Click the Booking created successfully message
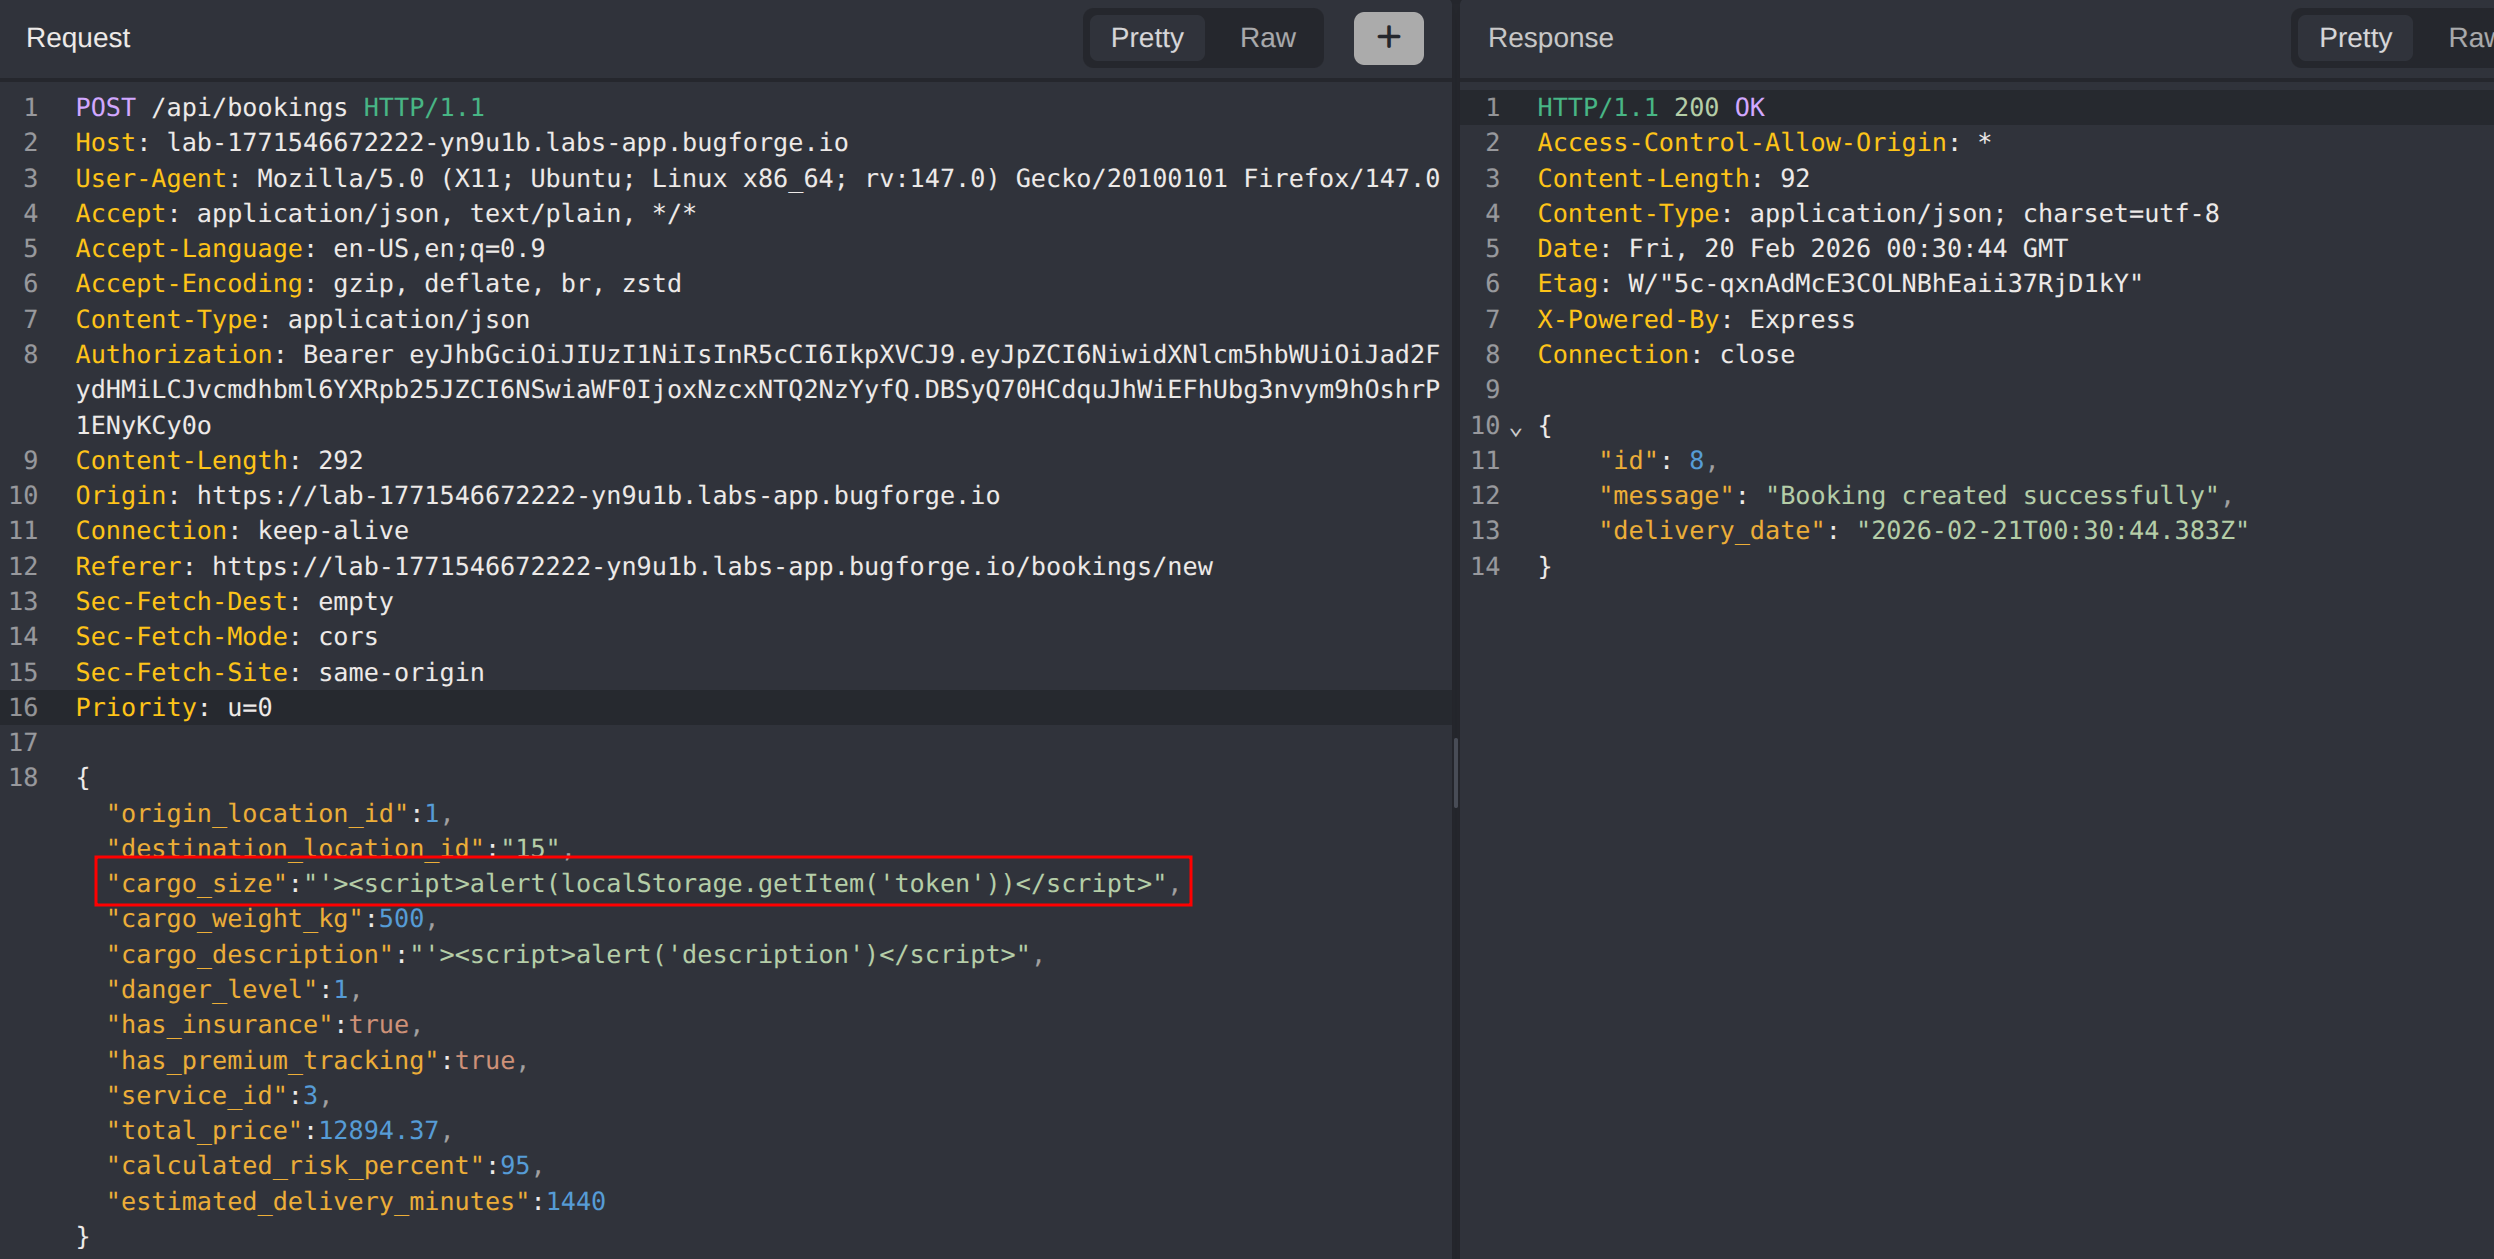The height and width of the screenshot is (1259, 2494). click(1991, 495)
